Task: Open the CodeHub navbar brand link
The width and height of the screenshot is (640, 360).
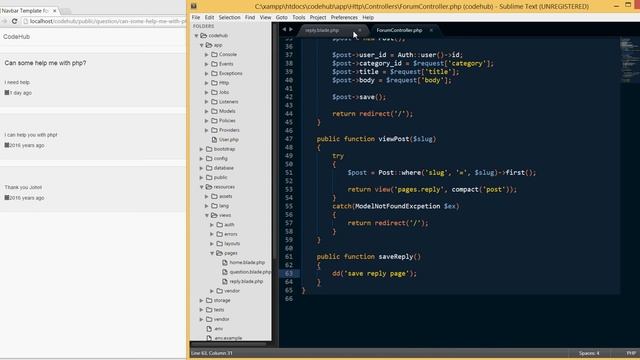Action: pyautogui.click(x=16, y=37)
